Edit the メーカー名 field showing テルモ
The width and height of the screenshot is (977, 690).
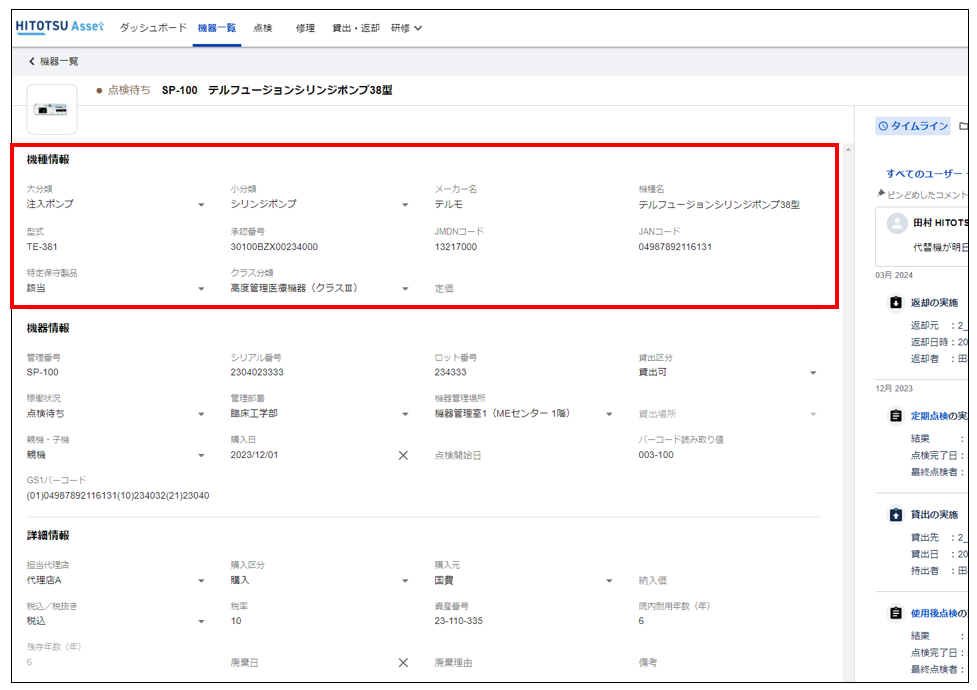tap(524, 204)
